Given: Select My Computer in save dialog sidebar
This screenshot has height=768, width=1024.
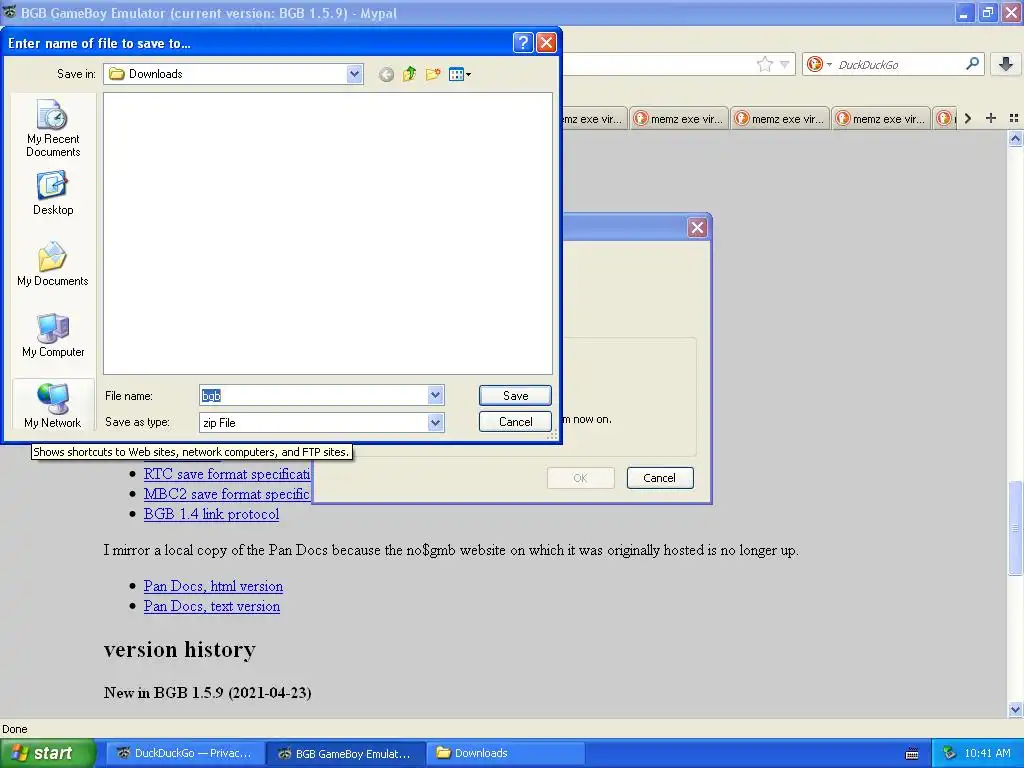Looking at the screenshot, I should (53, 335).
